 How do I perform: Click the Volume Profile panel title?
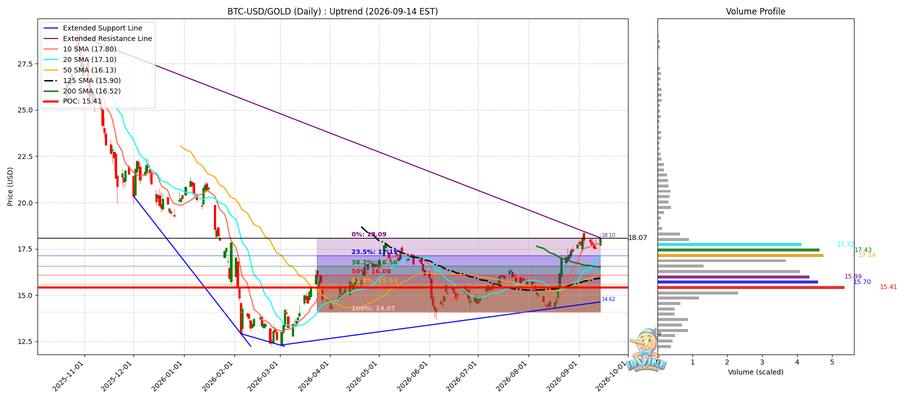755,11
